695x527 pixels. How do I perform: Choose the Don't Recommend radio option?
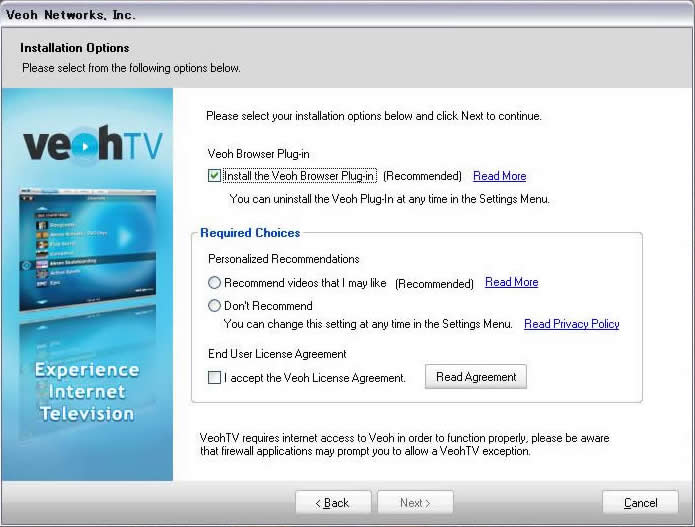pos(214,305)
